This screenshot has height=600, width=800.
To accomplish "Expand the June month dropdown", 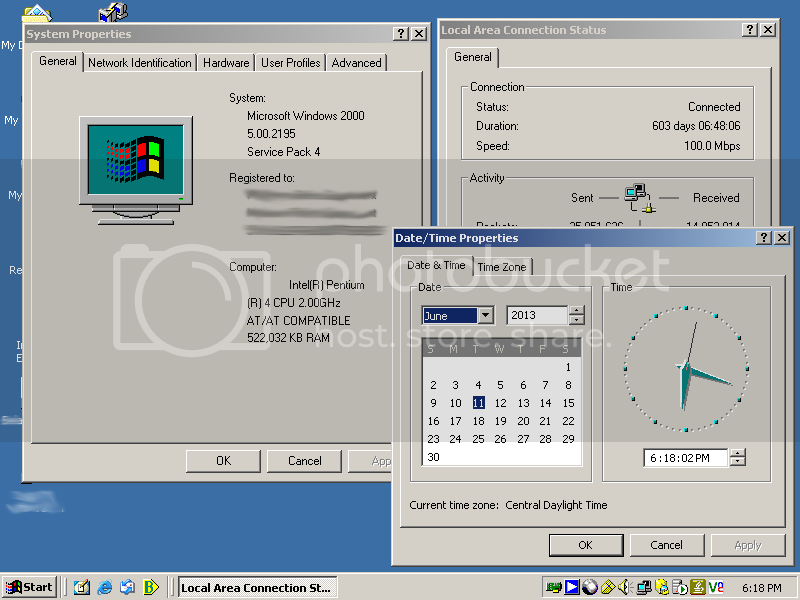I will tap(486, 315).
